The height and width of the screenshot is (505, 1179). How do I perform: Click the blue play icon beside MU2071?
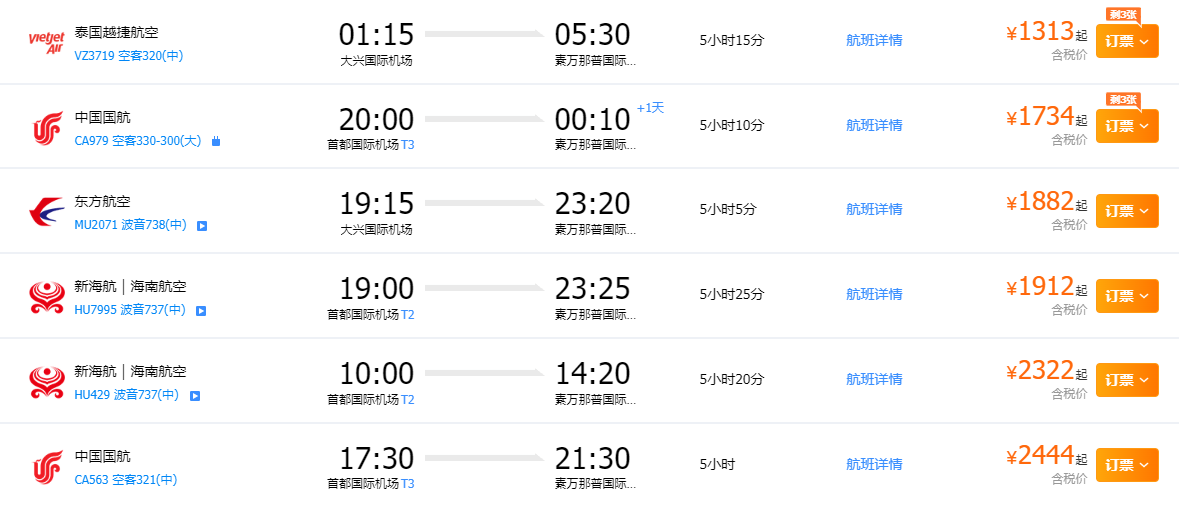click(201, 226)
